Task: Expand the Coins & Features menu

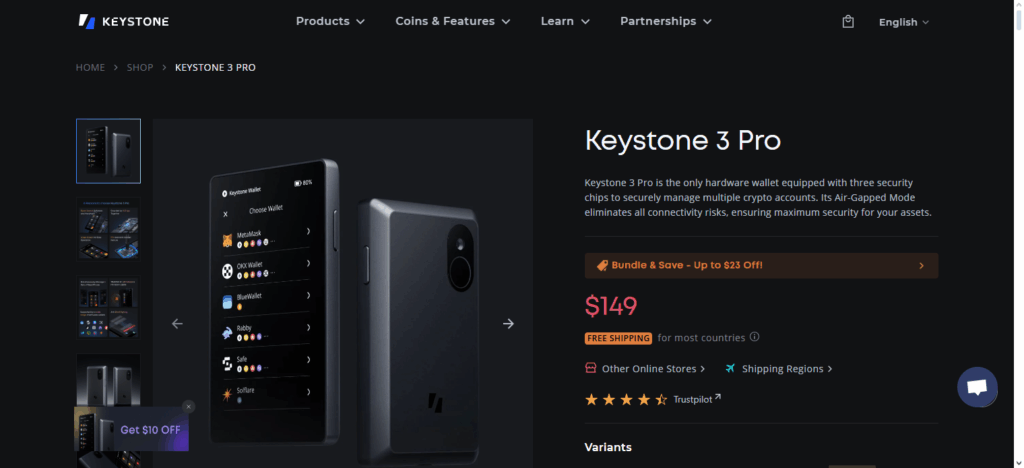Action: (x=452, y=21)
